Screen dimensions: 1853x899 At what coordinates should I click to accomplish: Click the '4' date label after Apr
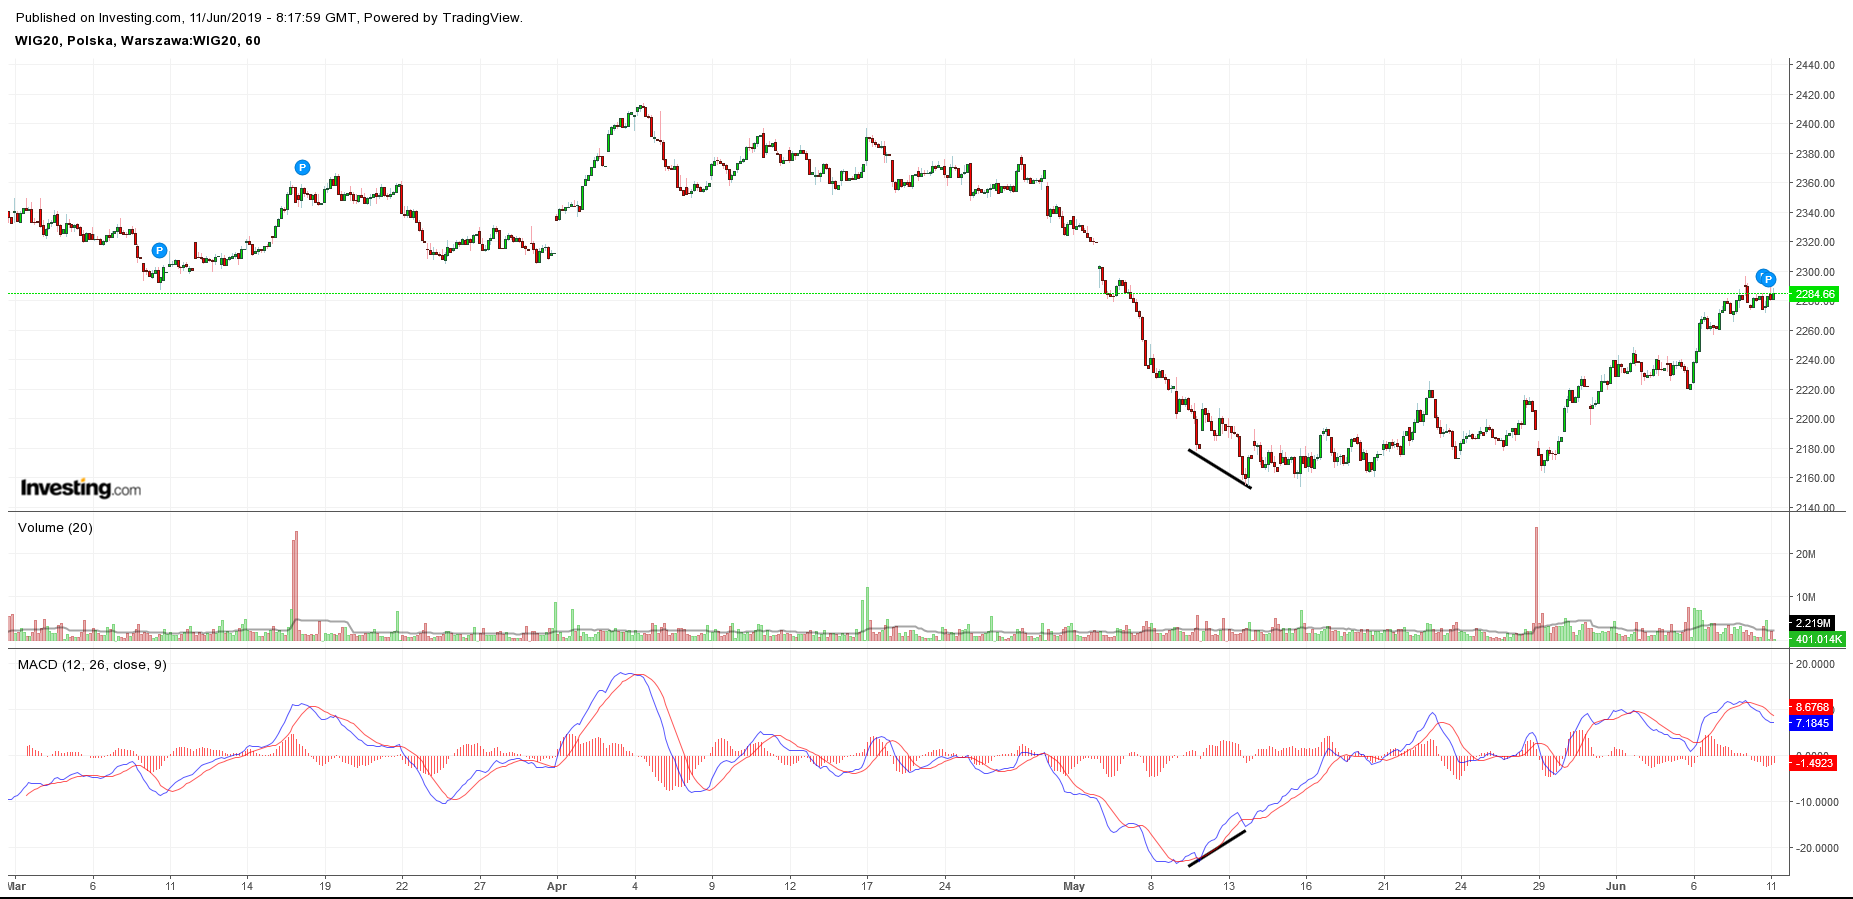pos(635,886)
